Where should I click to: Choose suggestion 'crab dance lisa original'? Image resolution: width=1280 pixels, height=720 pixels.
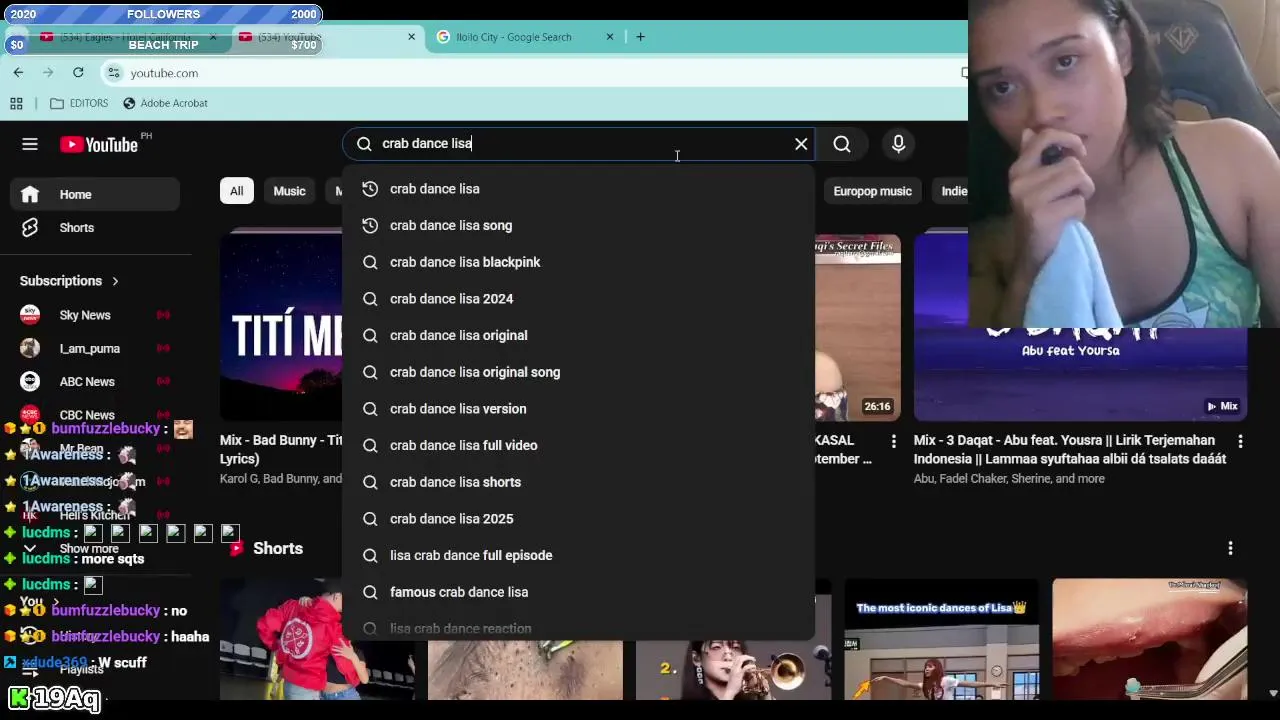point(578,335)
